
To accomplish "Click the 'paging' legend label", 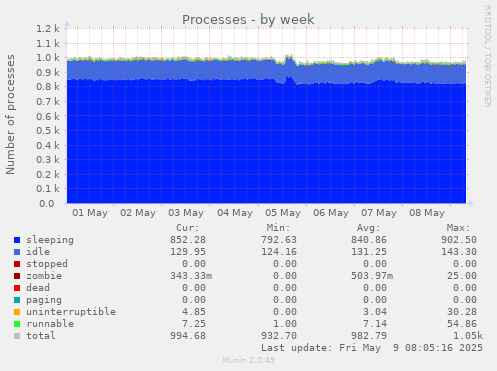I will pos(44,300).
